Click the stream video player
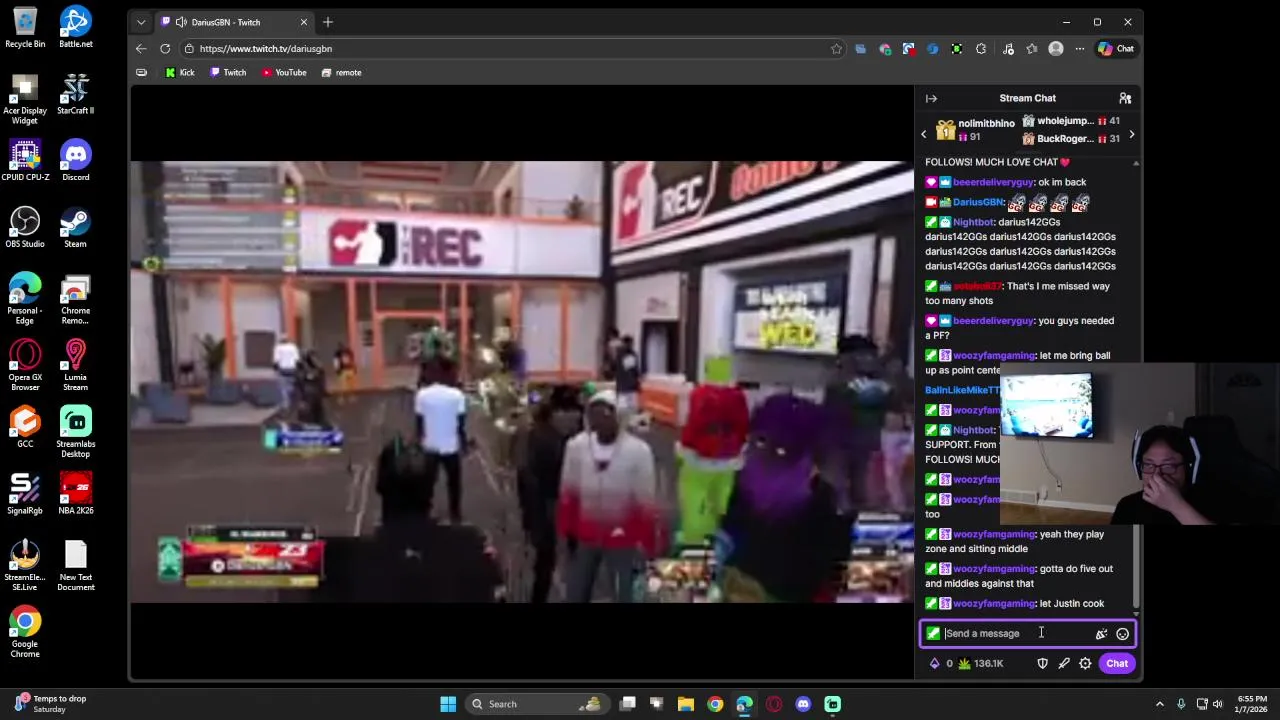The image size is (1280, 720). click(x=521, y=381)
